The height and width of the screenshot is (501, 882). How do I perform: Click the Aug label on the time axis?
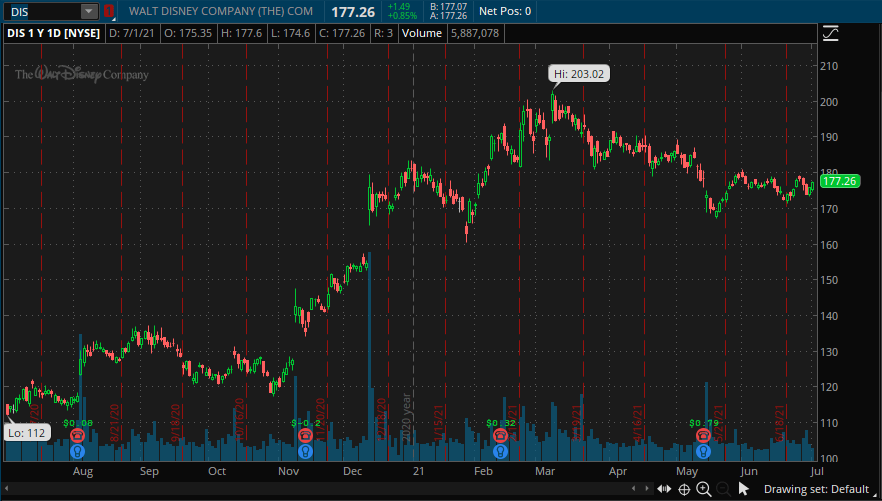pyautogui.click(x=83, y=471)
